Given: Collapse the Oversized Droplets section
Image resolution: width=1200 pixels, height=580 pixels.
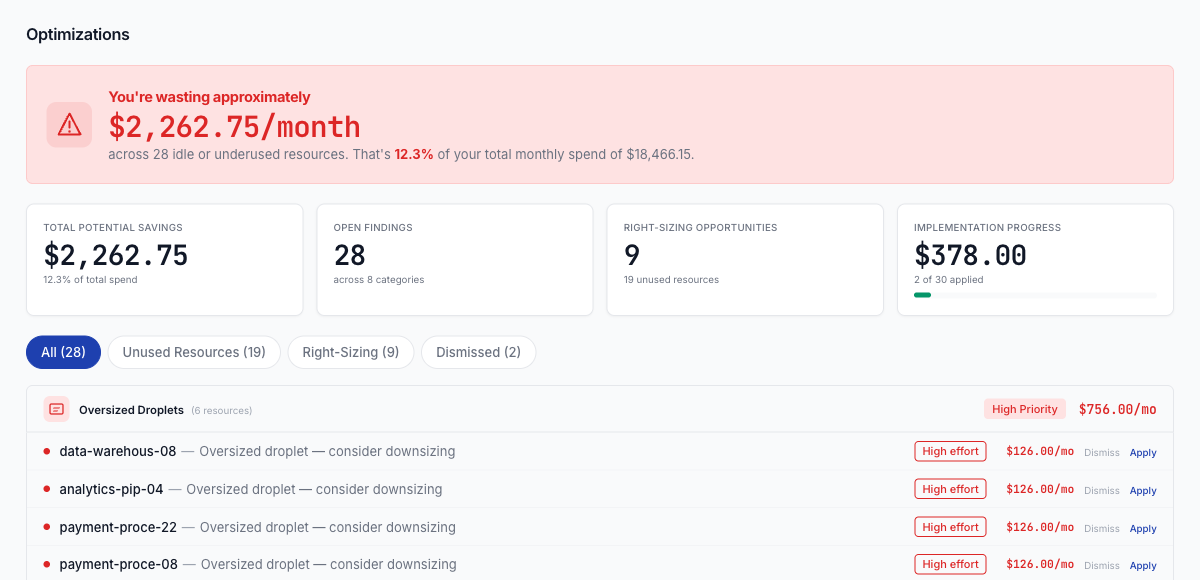Looking at the screenshot, I should tap(130, 409).
